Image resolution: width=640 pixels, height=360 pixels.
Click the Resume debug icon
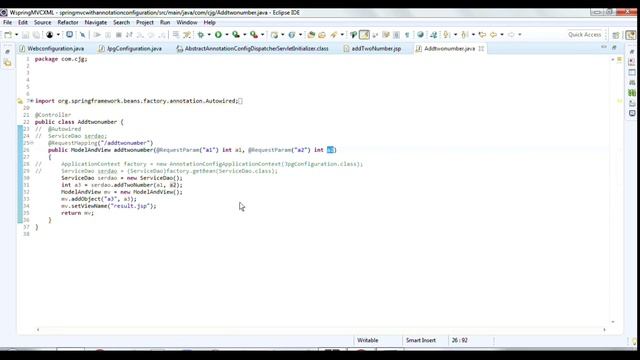(97, 35)
